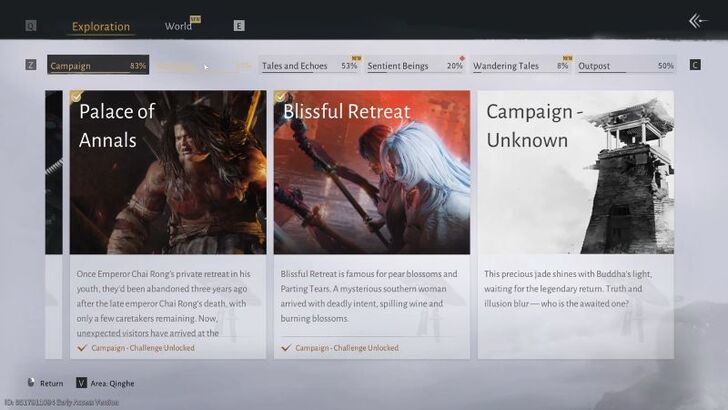Click the completed checkmark on Blissful Retreat
Viewport: 728px width, 410px height.
click(280, 96)
